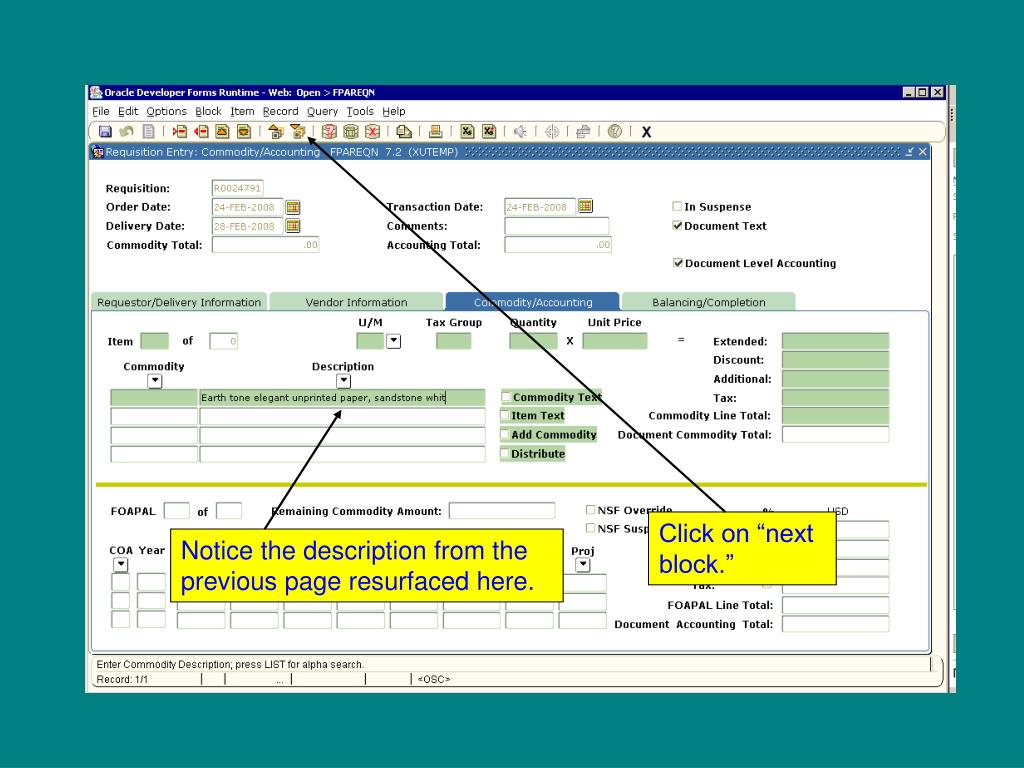
Task: Click the Unit Price input field
Action: click(615, 341)
